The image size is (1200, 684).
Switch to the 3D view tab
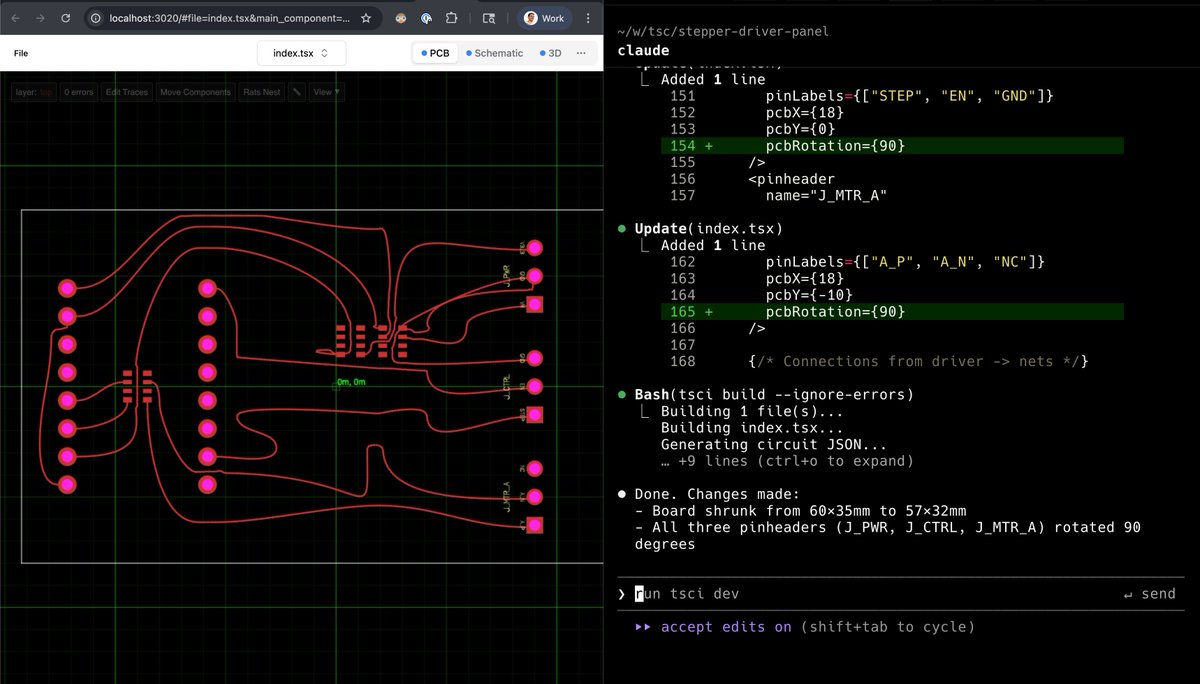click(550, 53)
